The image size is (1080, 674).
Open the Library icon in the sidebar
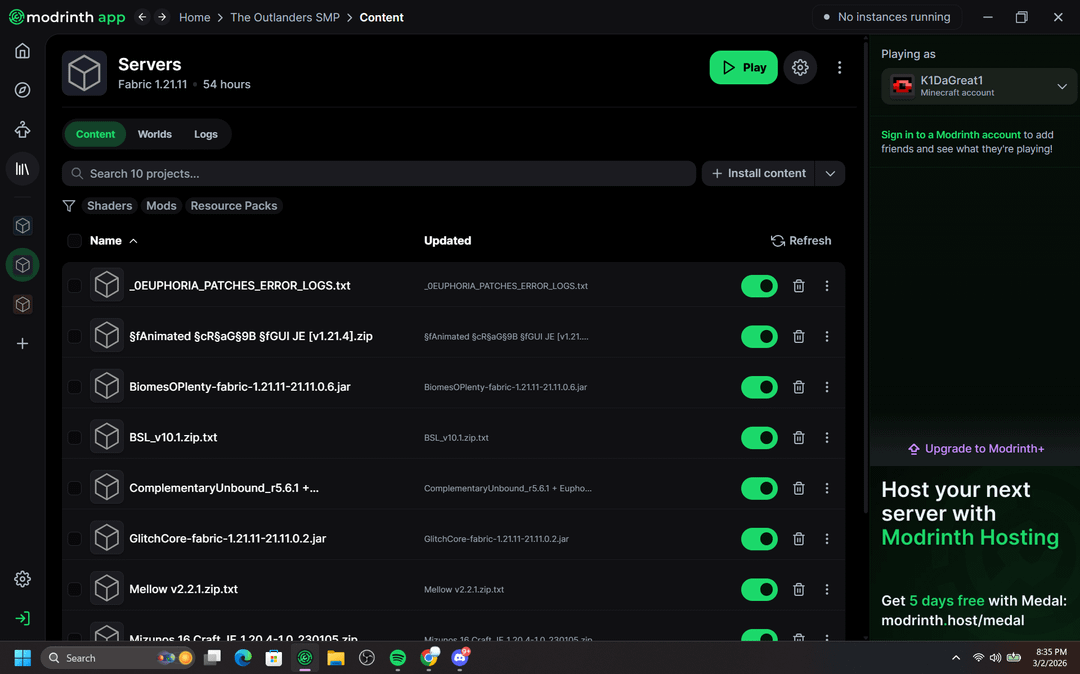coord(22,169)
